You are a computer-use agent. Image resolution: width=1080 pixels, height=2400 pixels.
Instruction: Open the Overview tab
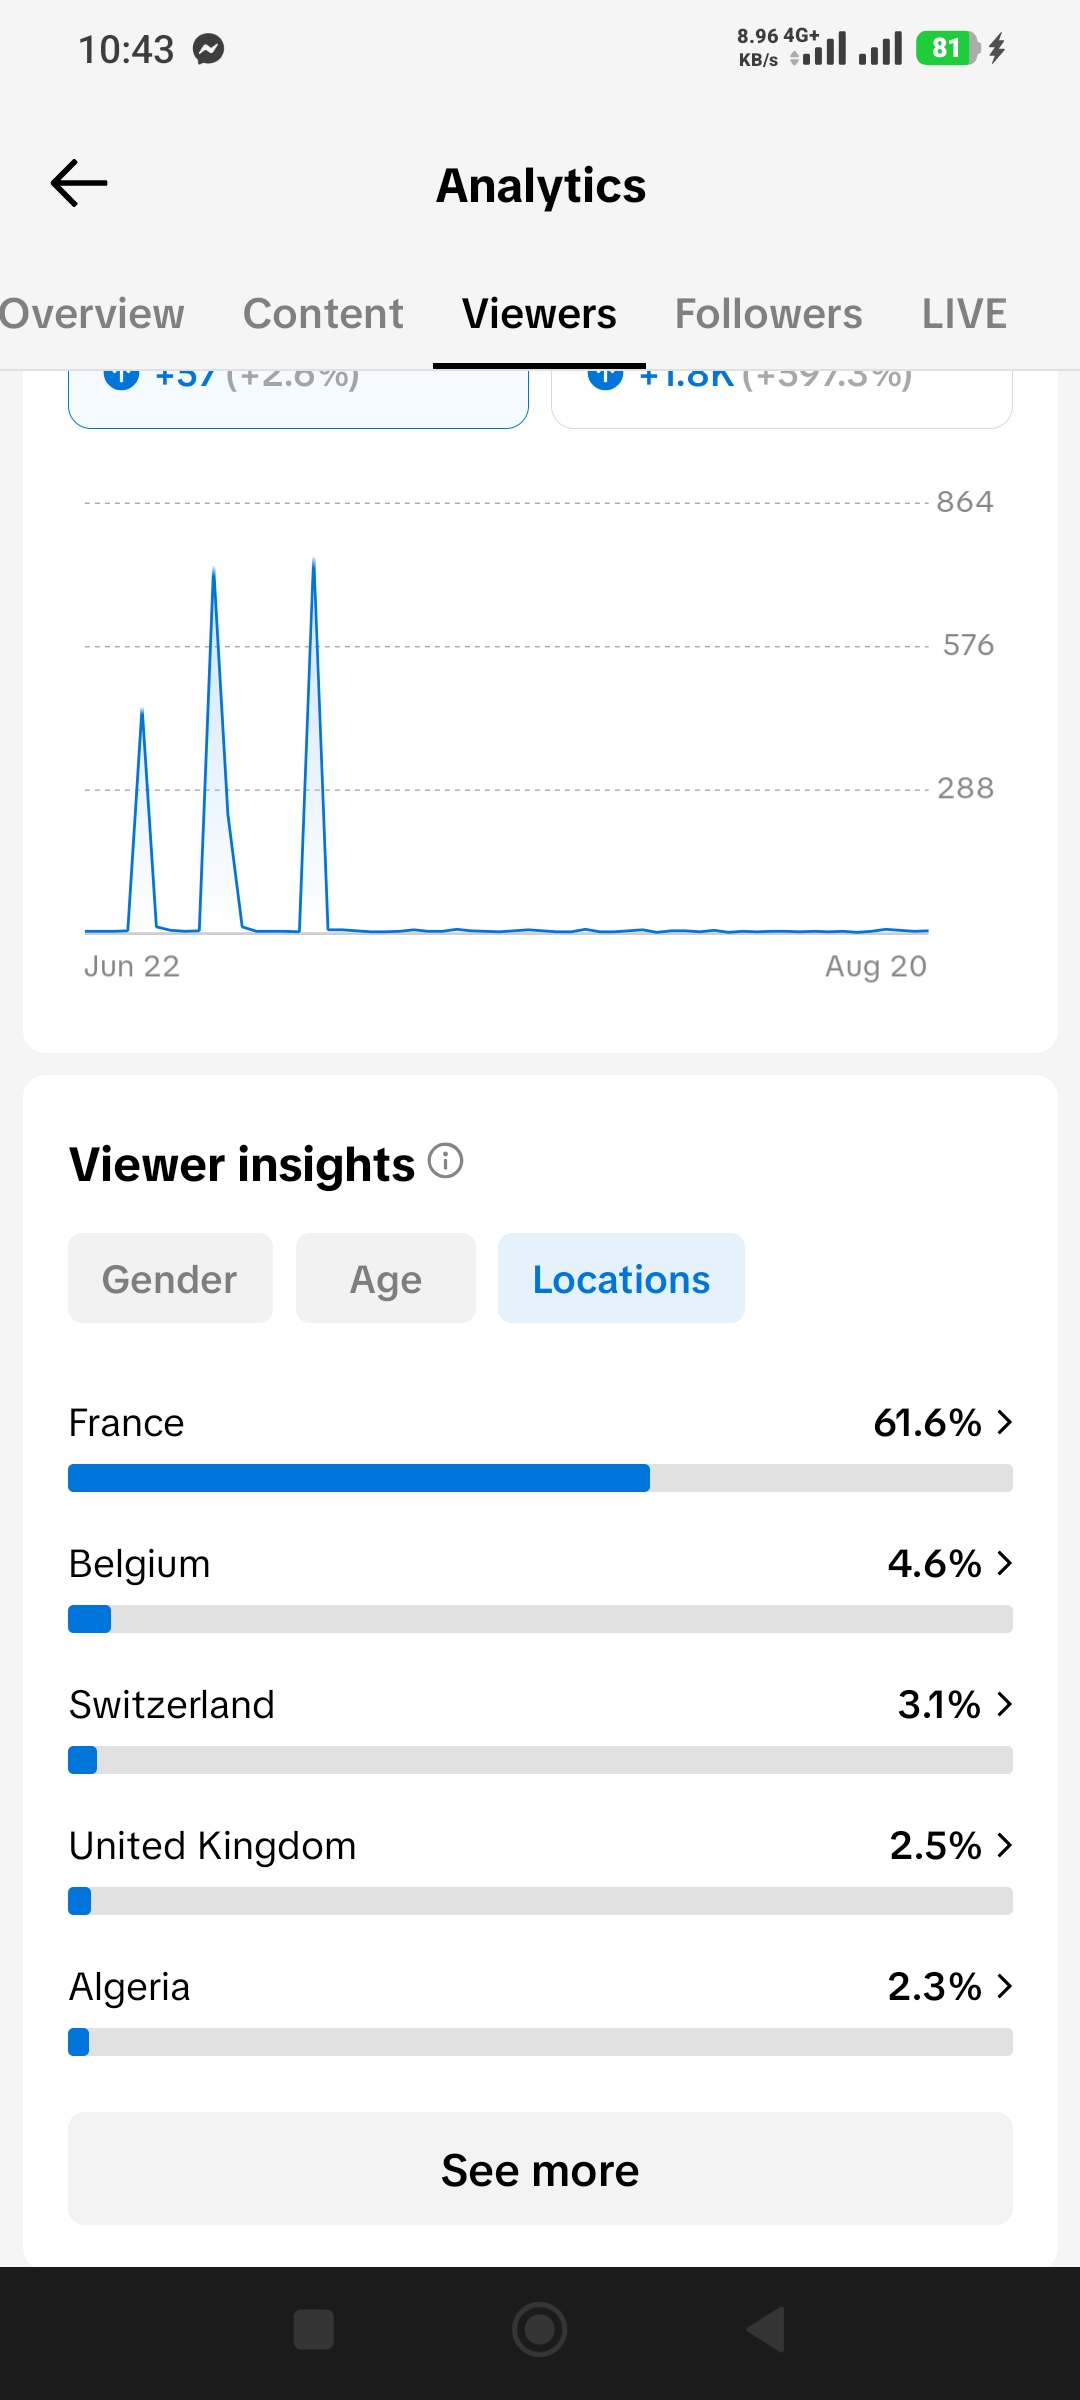[x=92, y=314]
